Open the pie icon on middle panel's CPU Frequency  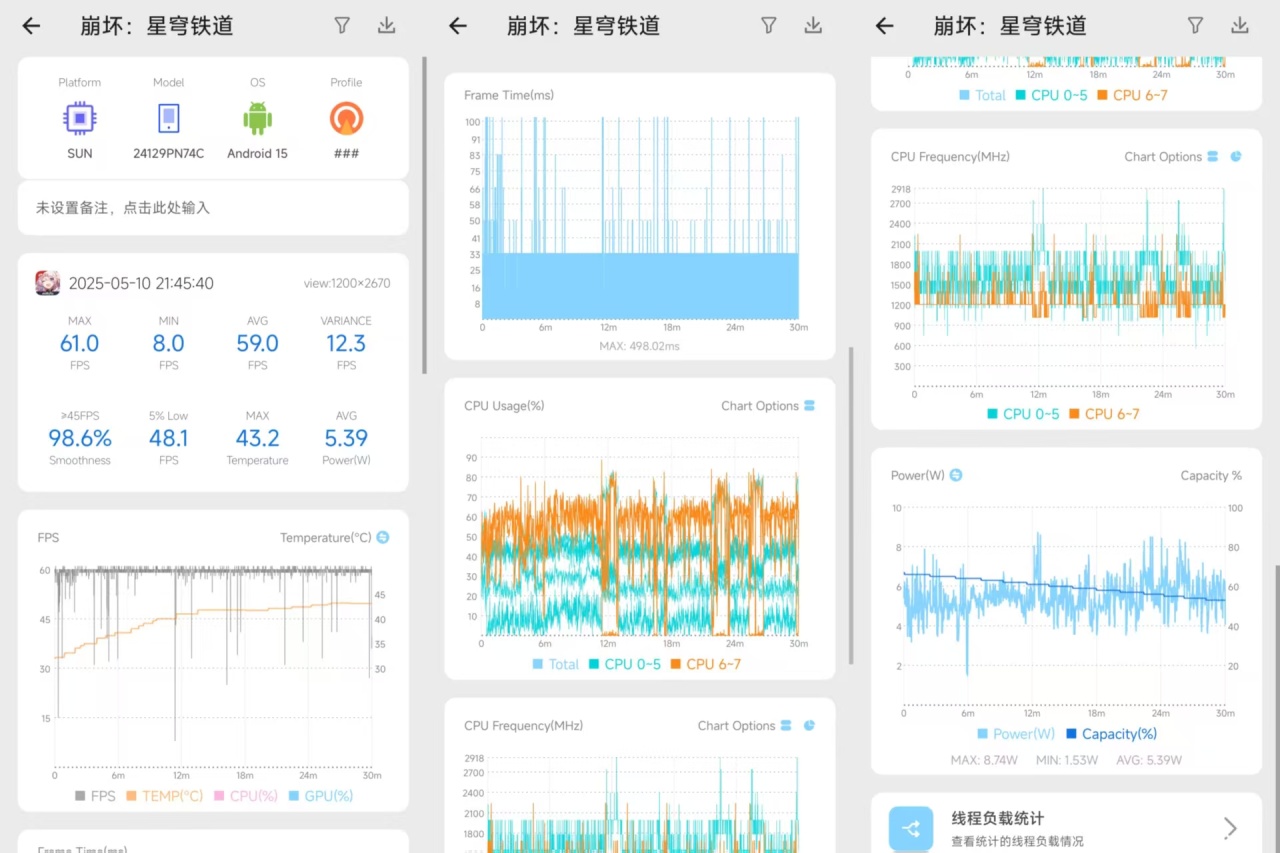pyautogui.click(x=809, y=725)
